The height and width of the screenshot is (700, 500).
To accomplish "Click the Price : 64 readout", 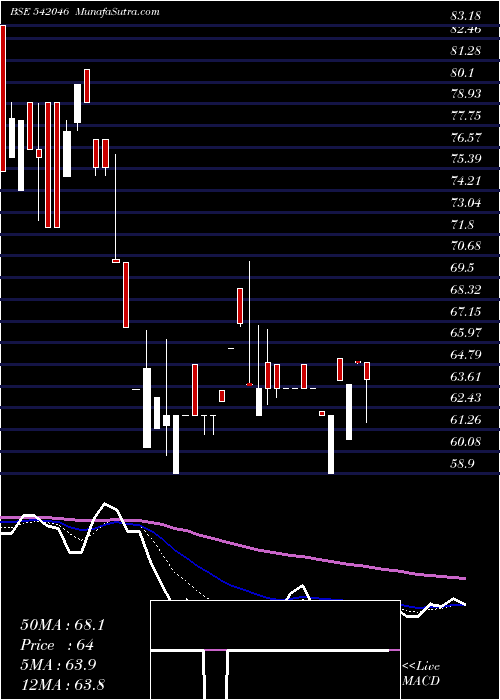I will pyautogui.click(x=57, y=645).
